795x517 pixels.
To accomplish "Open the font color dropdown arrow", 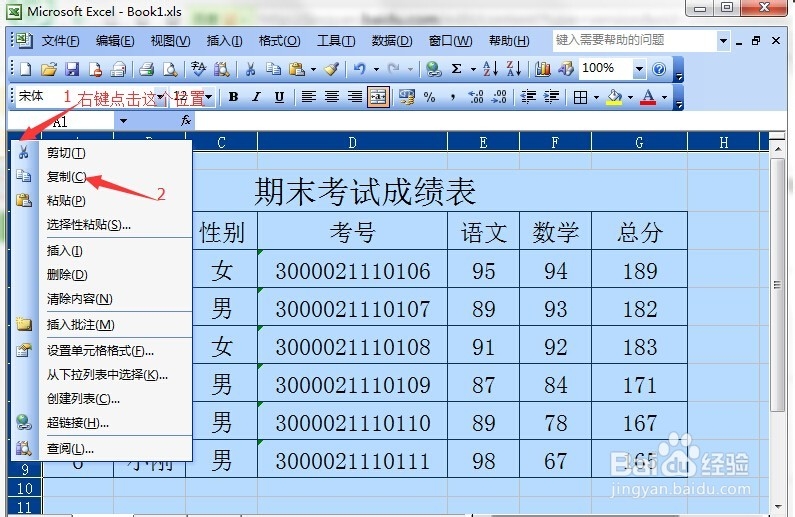I will pos(664,97).
